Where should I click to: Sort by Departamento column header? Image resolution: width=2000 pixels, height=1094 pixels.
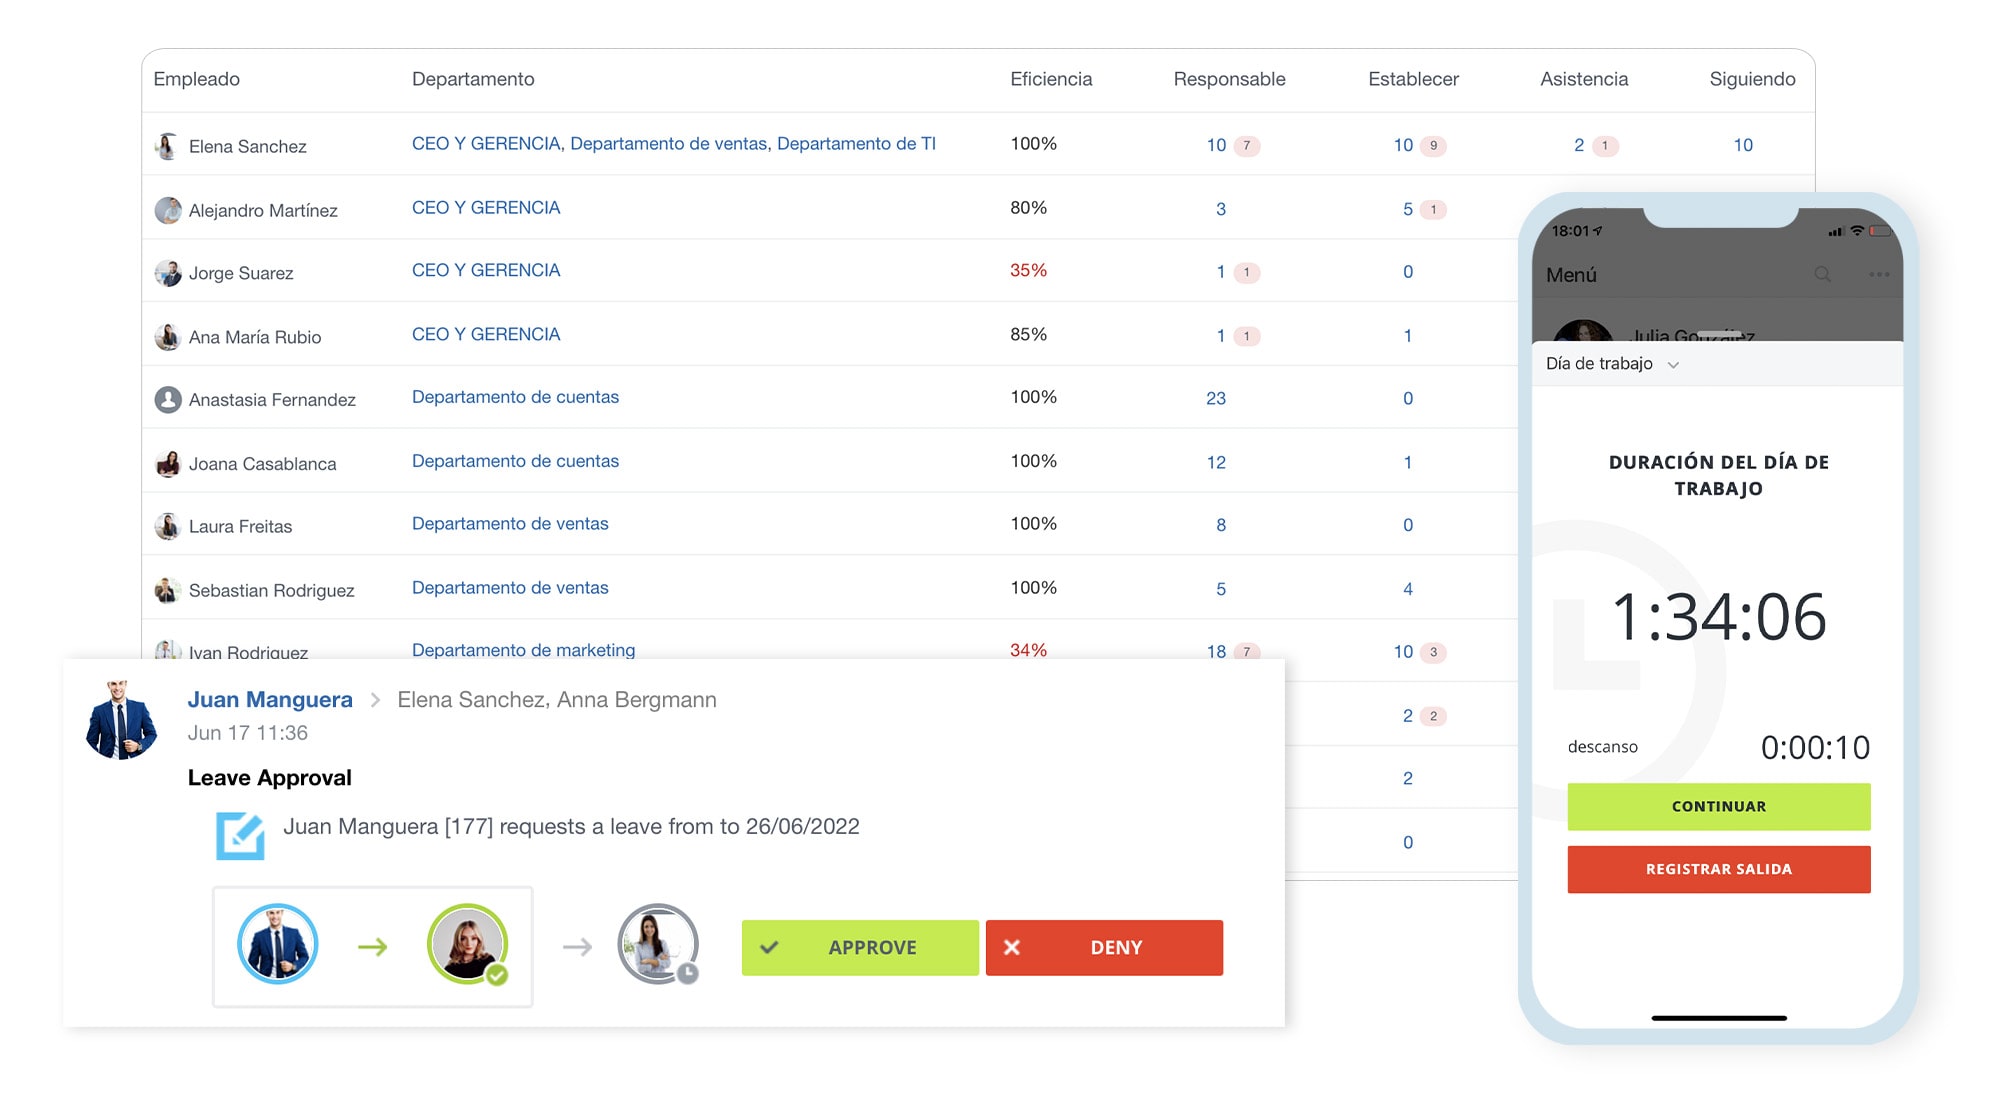click(x=473, y=79)
